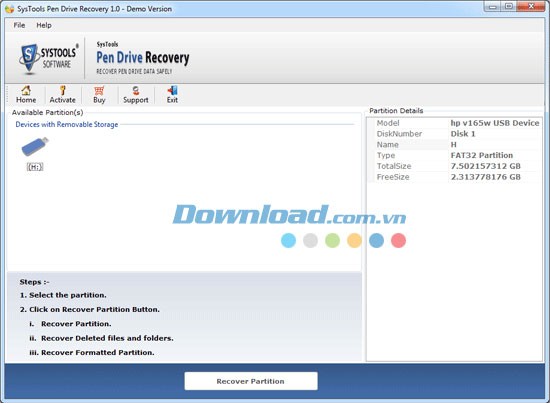Click FreeSize value 2.313778176 GB
550x403 pixels.
click(x=485, y=177)
